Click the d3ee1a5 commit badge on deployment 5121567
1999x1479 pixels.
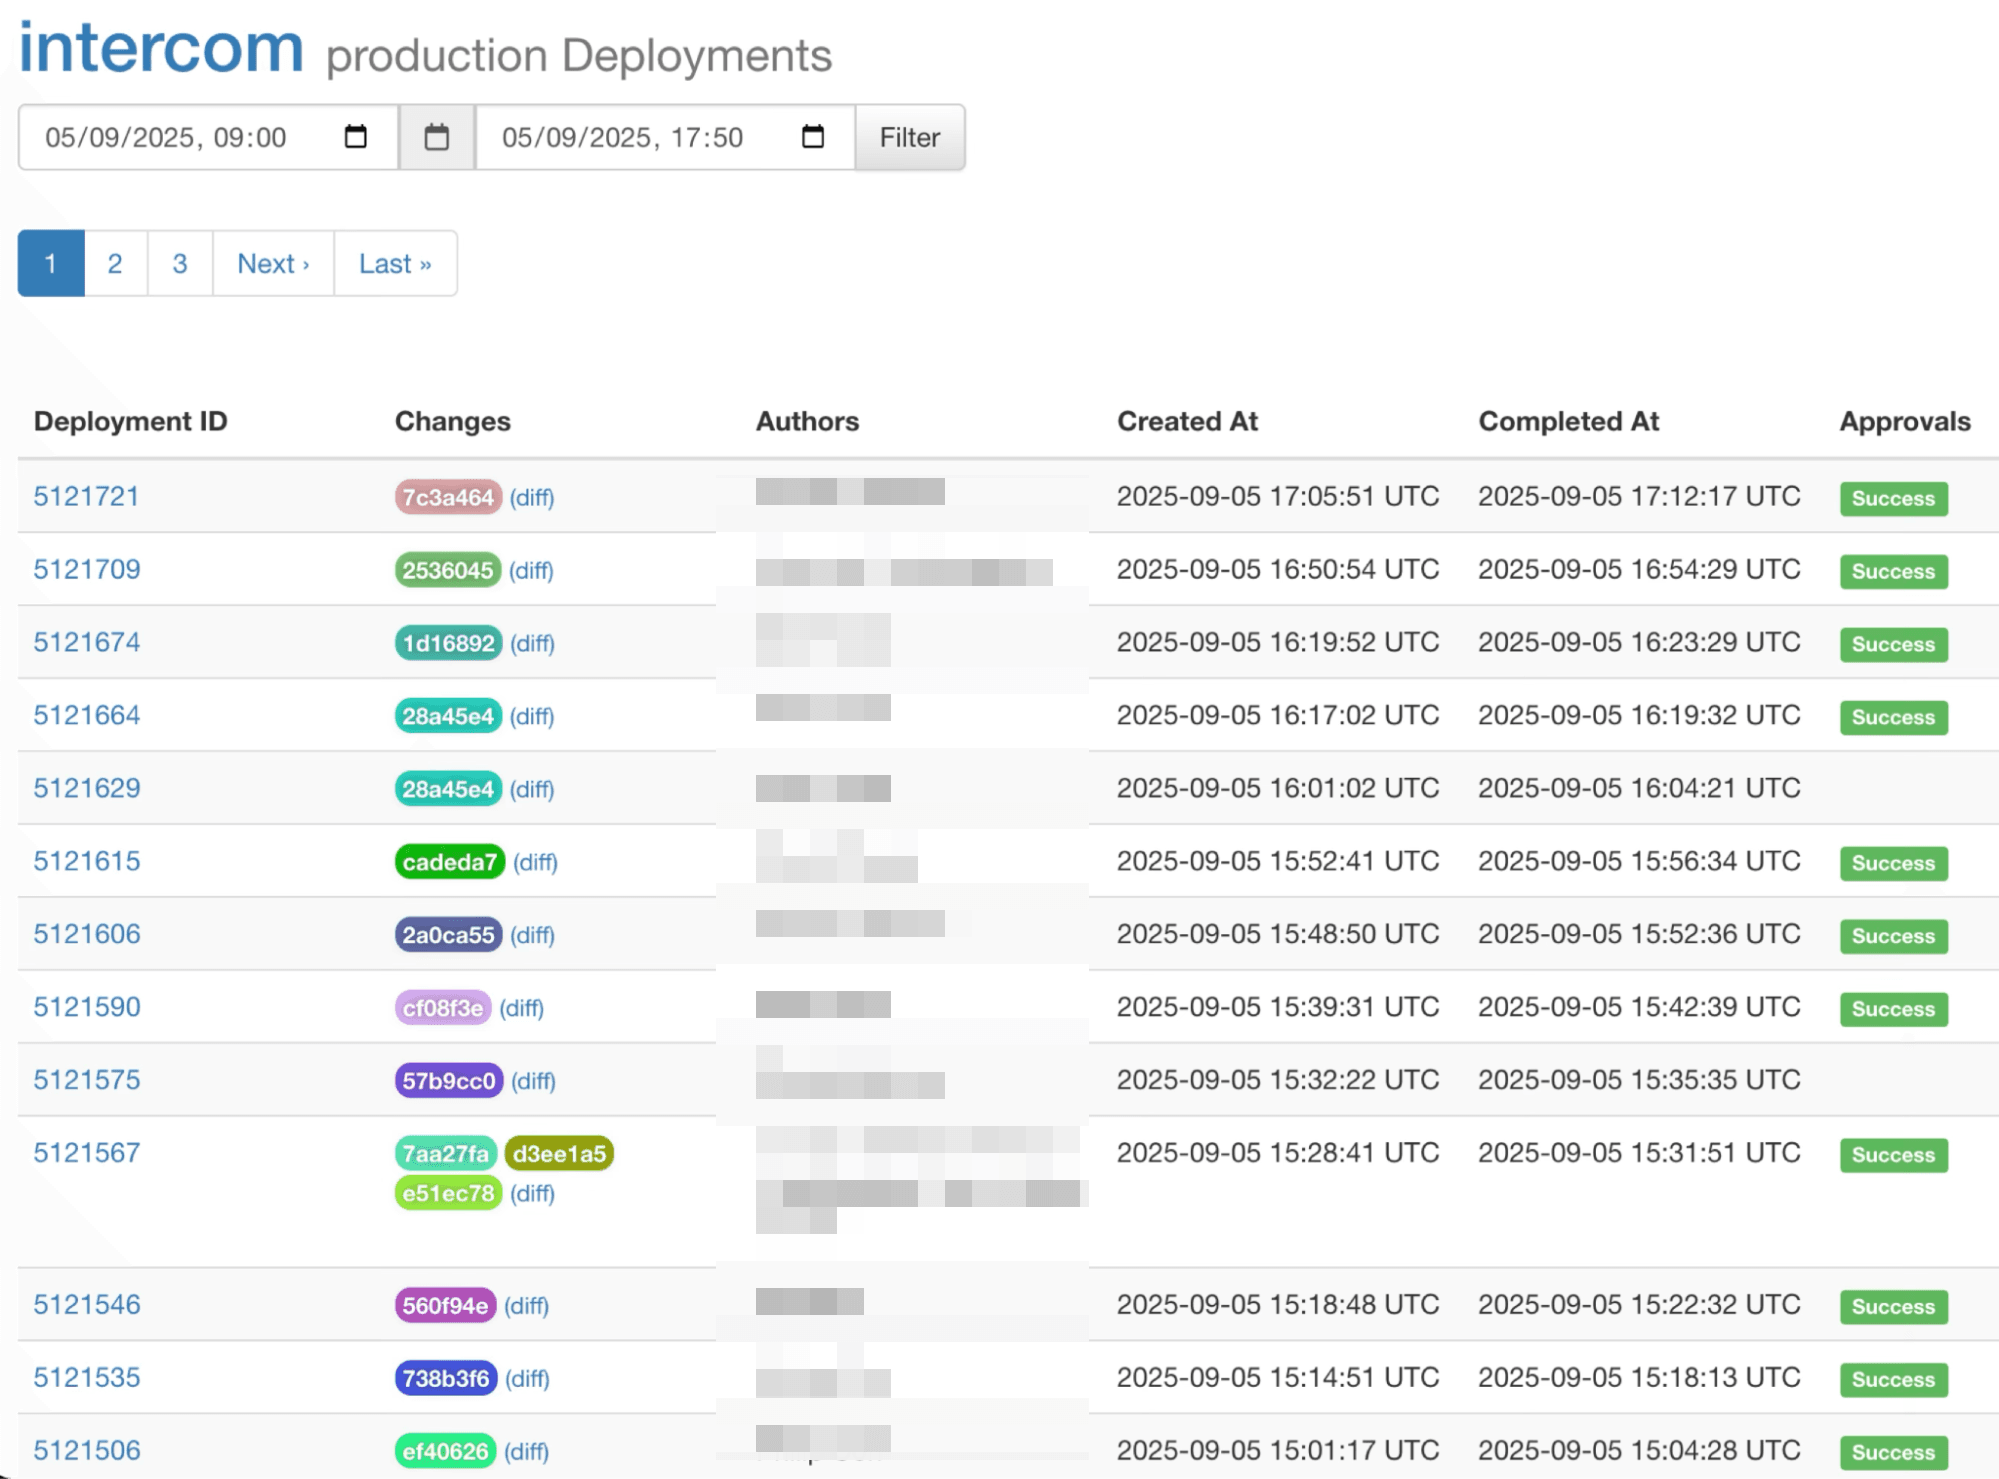(559, 1153)
